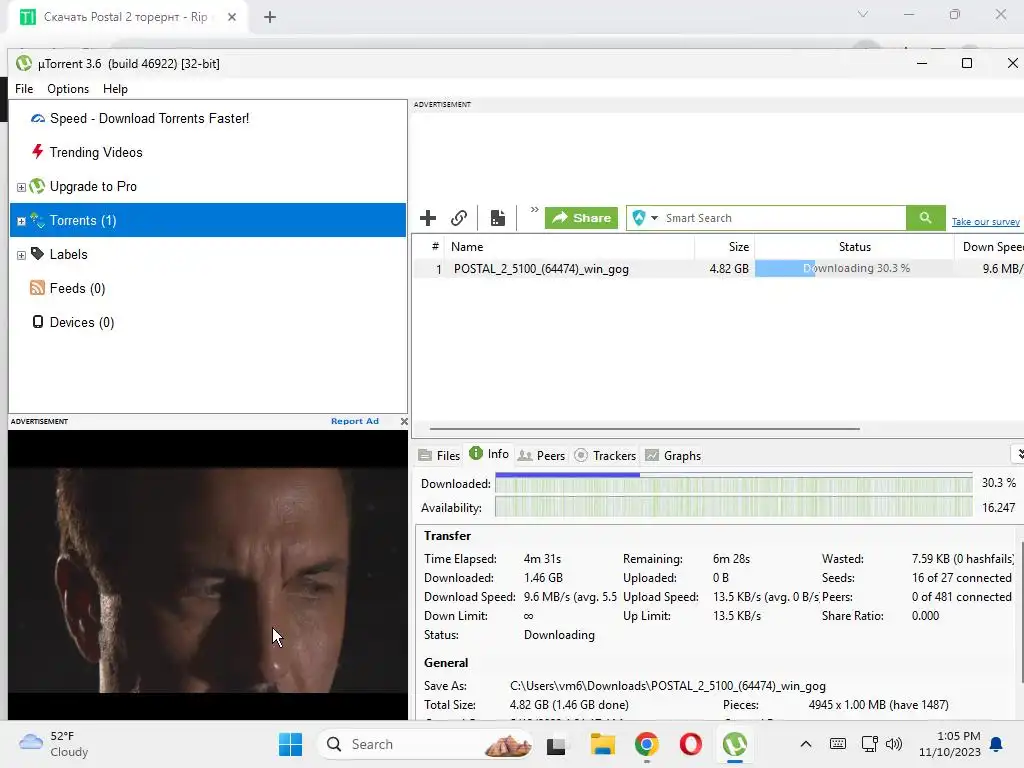The width and height of the screenshot is (1024, 768).
Task: Click the green Share button
Action: (581, 217)
